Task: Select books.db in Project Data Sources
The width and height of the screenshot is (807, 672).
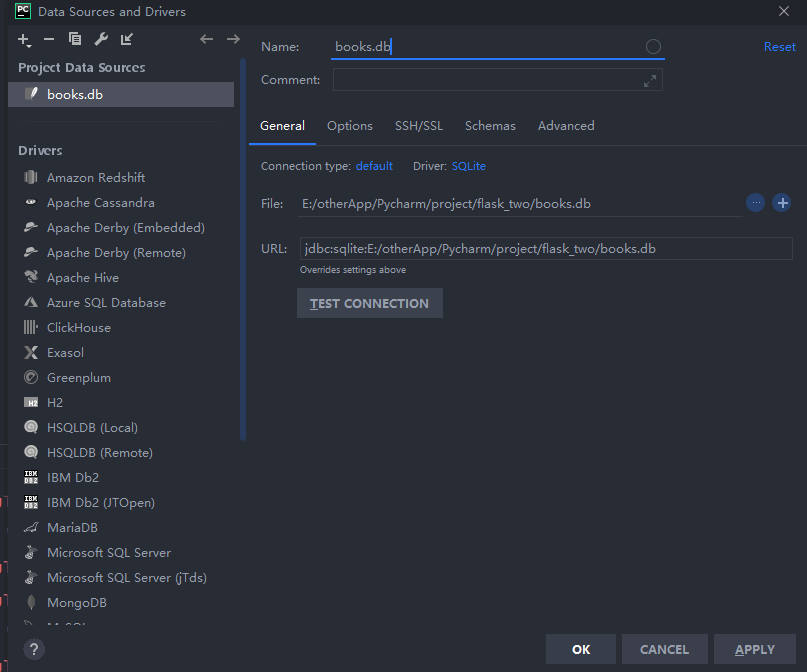Action: [121, 95]
